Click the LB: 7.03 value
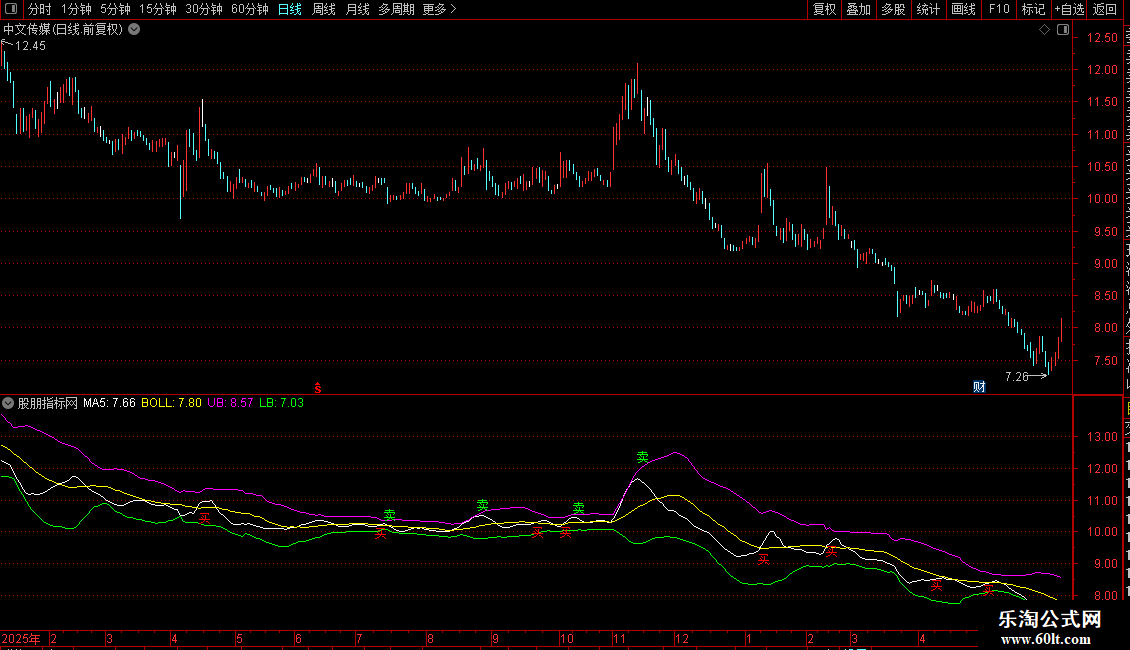The image size is (1130, 650). point(282,403)
